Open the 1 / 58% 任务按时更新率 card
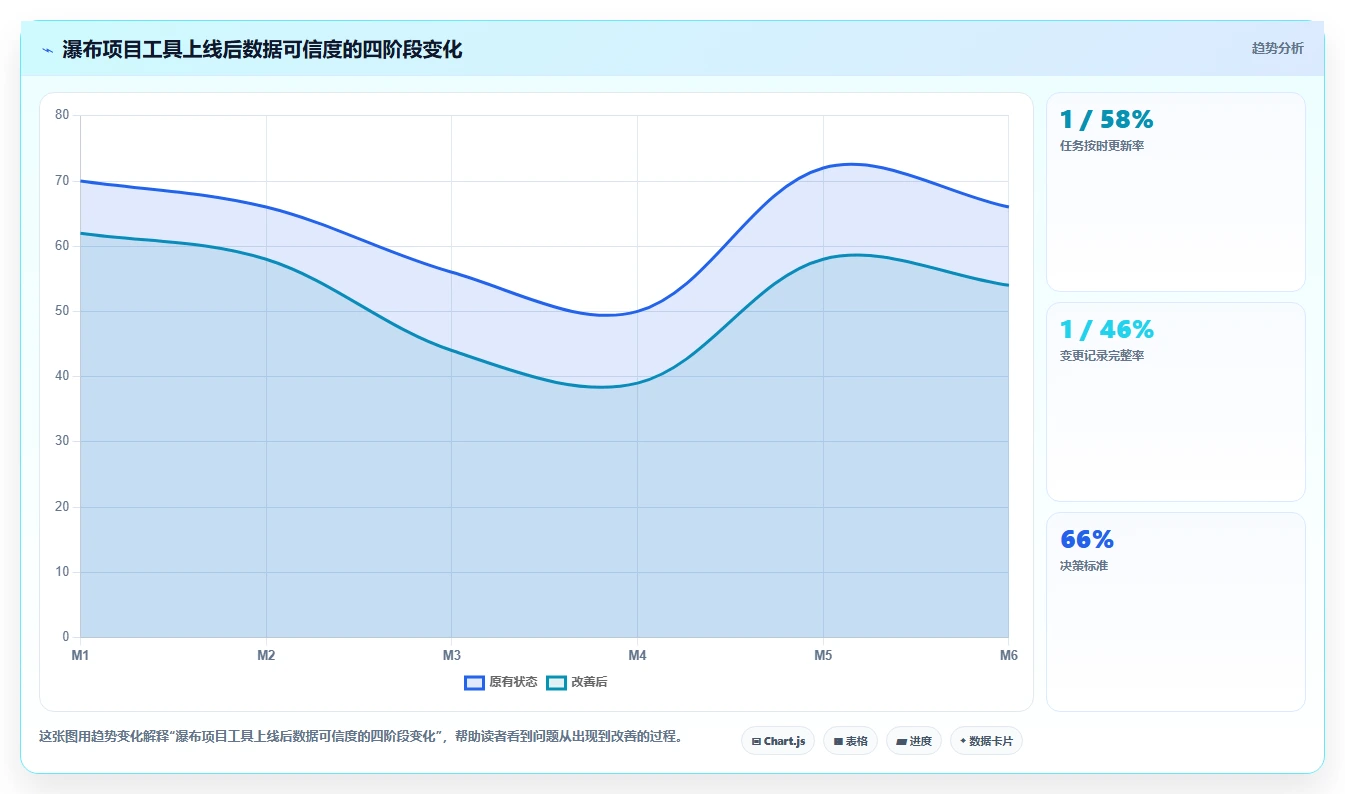 pos(1175,192)
